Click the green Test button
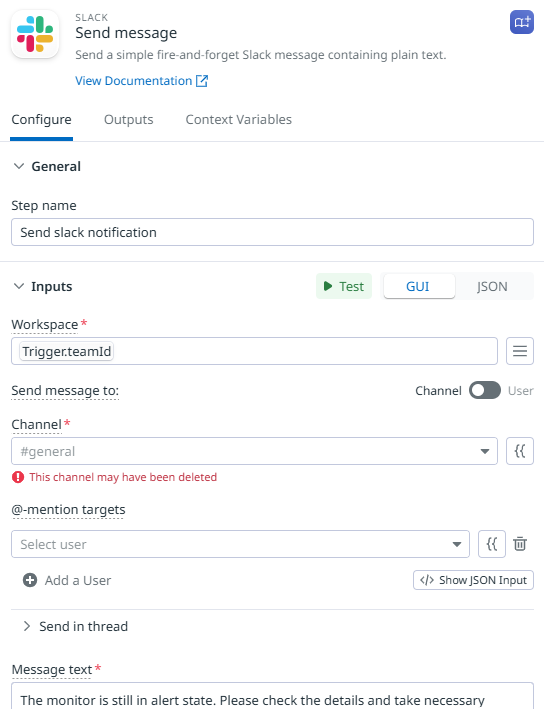 click(x=344, y=286)
